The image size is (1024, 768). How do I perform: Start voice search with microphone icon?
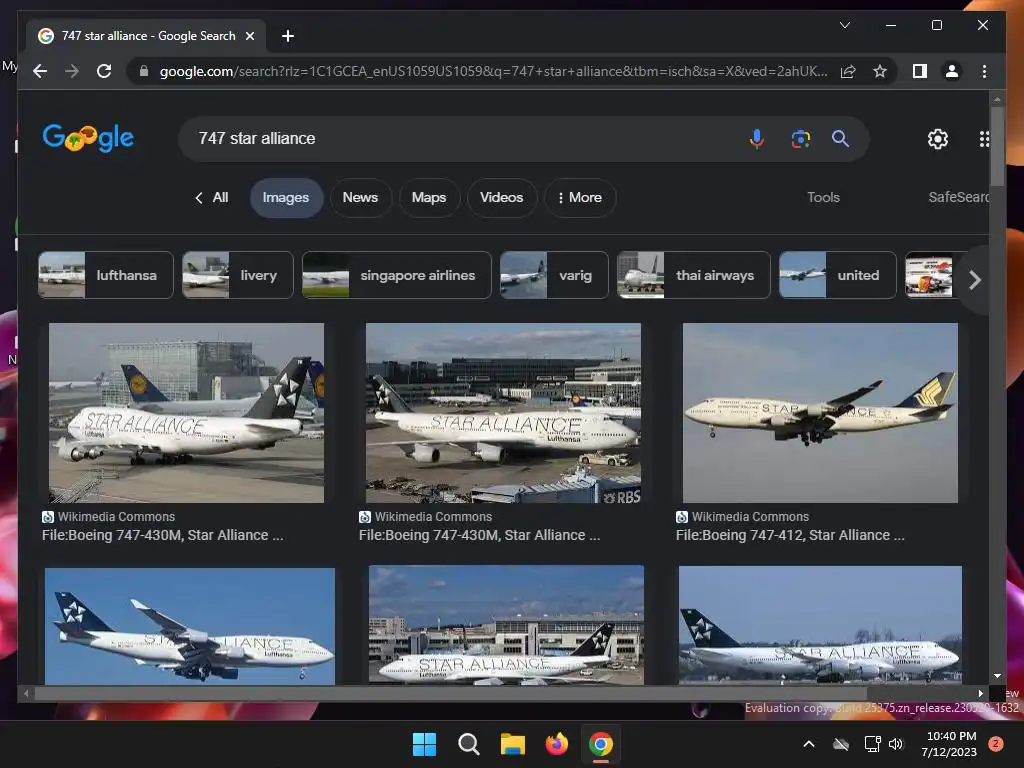pyautogui.click(x=756, y=138)
